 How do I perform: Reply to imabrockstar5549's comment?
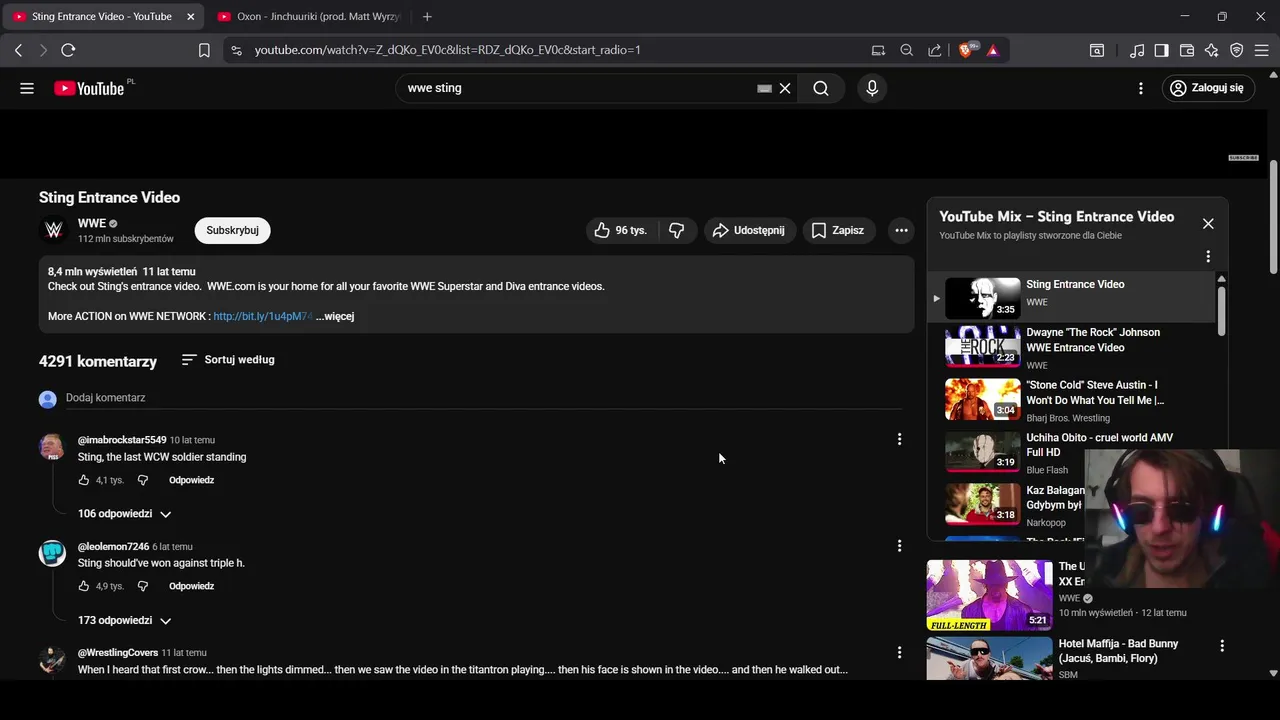pyautogui.click(x=191, y=480)
